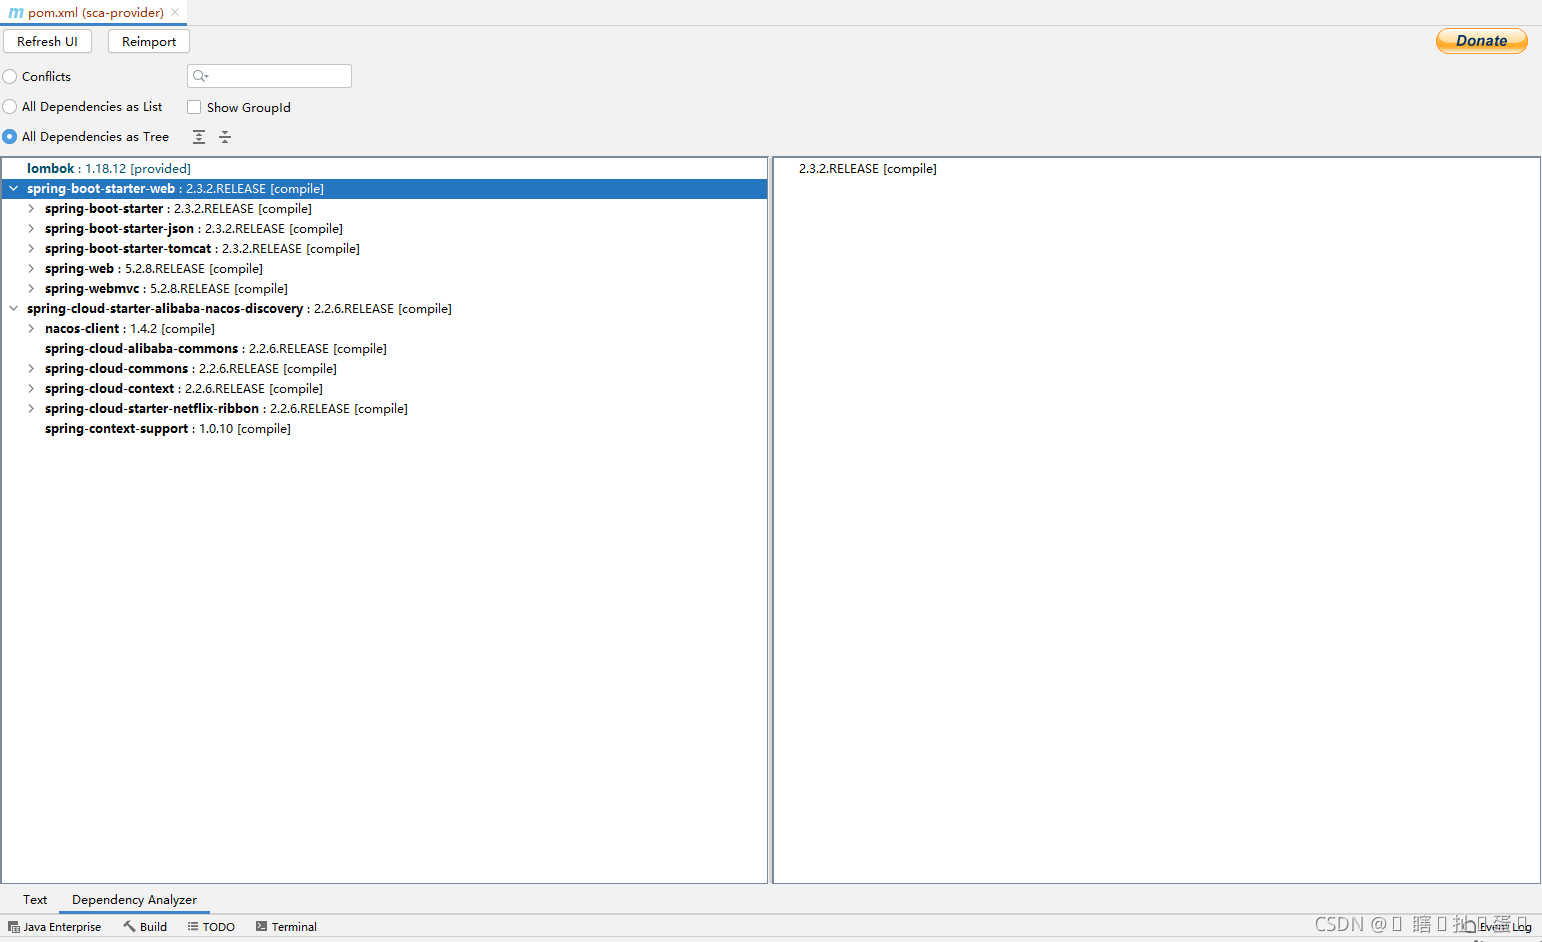Select the spring-boot-starter-tomcat row text

click(x=202, y=249)
